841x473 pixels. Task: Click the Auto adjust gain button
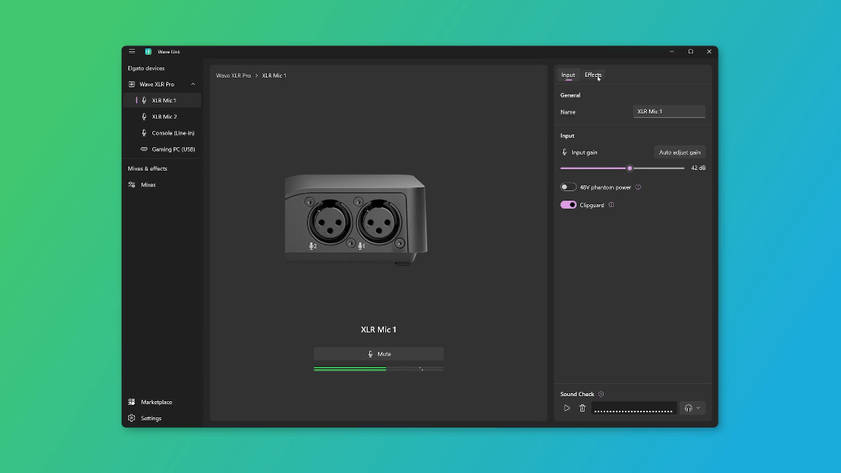[680, 152]
